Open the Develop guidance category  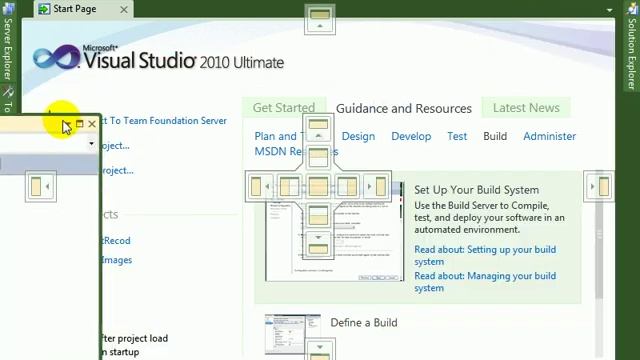[x=411, y=136]
